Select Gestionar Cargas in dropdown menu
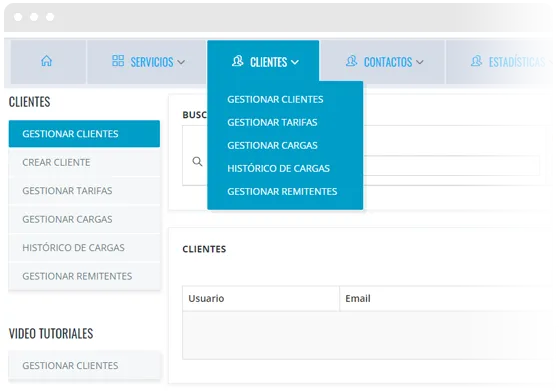Screen dimensions: 559x391 point(272,145)
